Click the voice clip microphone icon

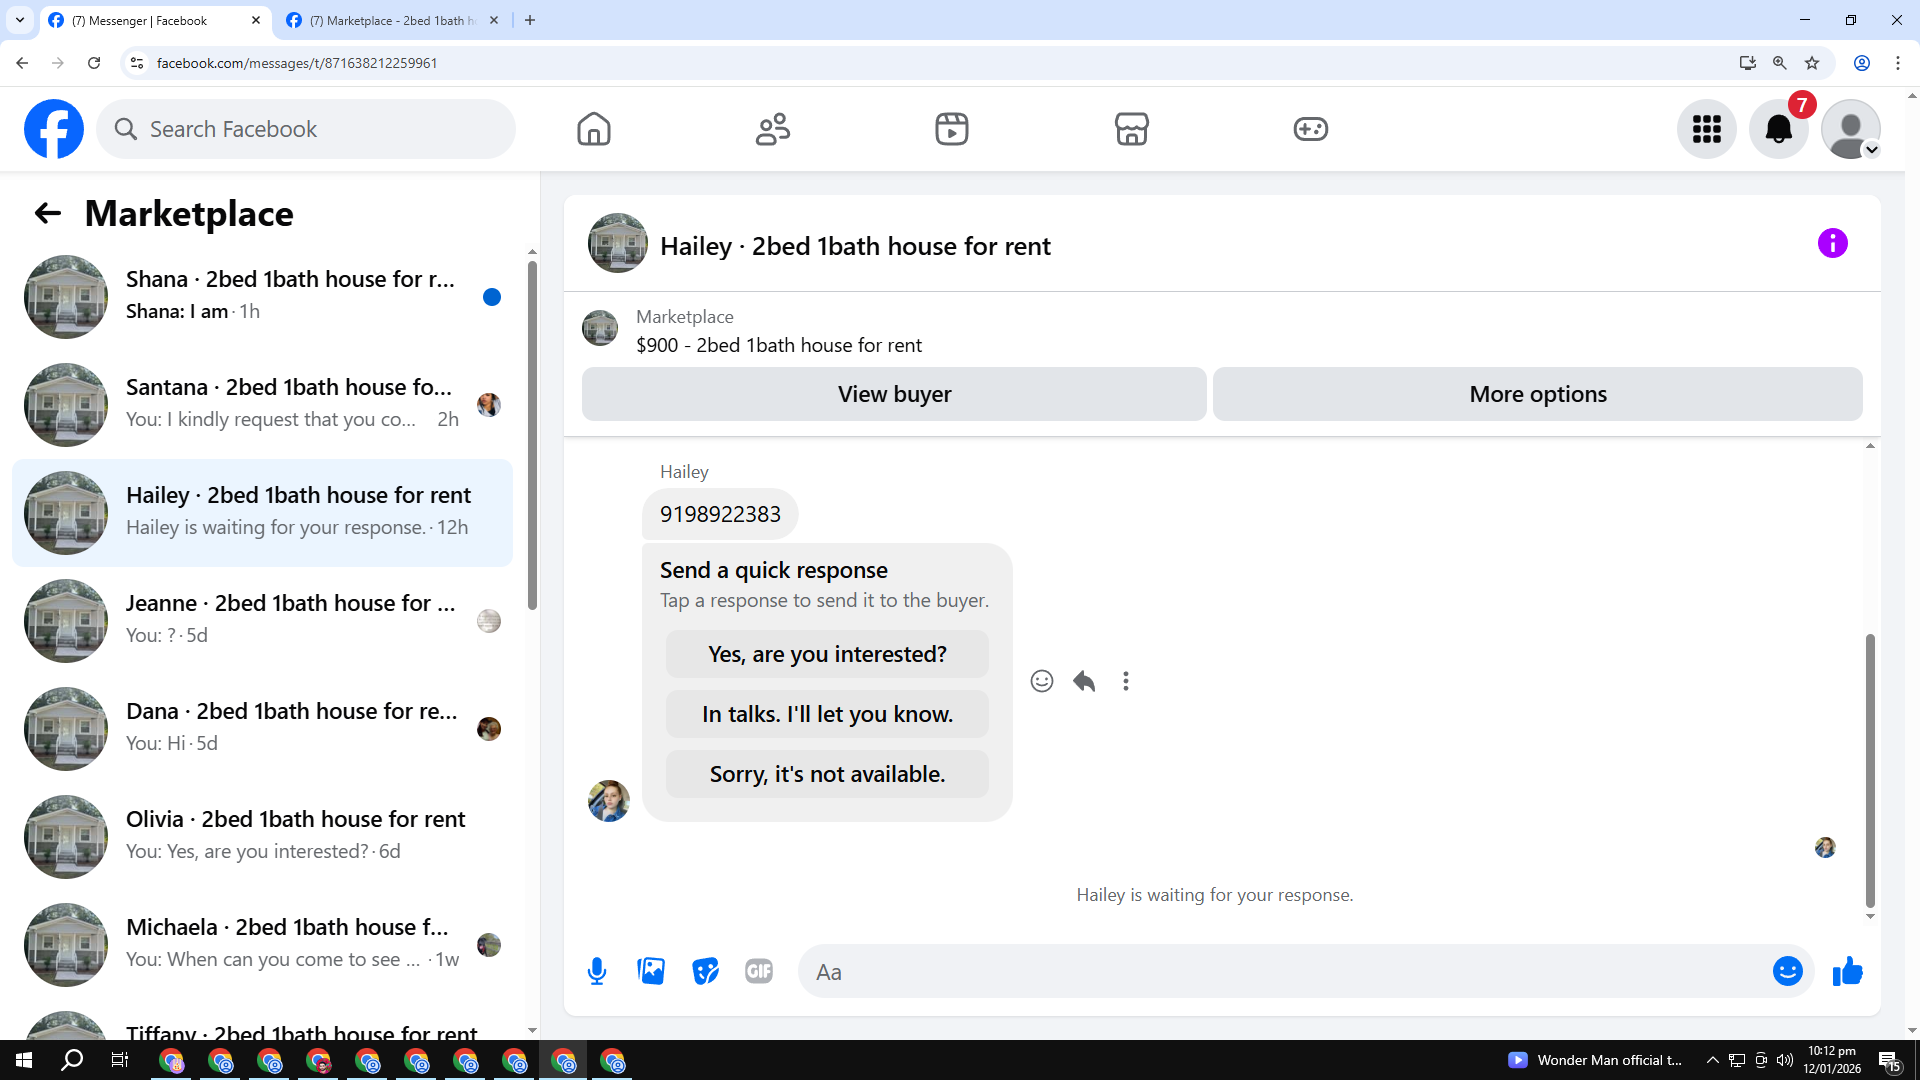point(597,971)
